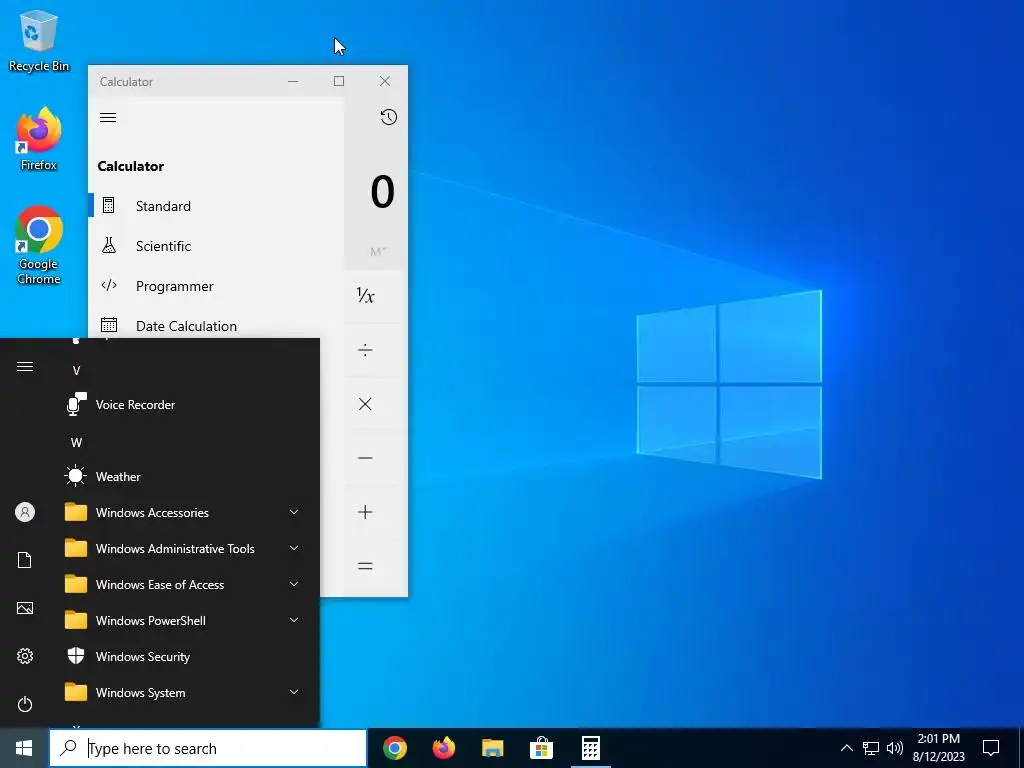Open Microsoft Store from the taskbar

[x=541, y=748]
